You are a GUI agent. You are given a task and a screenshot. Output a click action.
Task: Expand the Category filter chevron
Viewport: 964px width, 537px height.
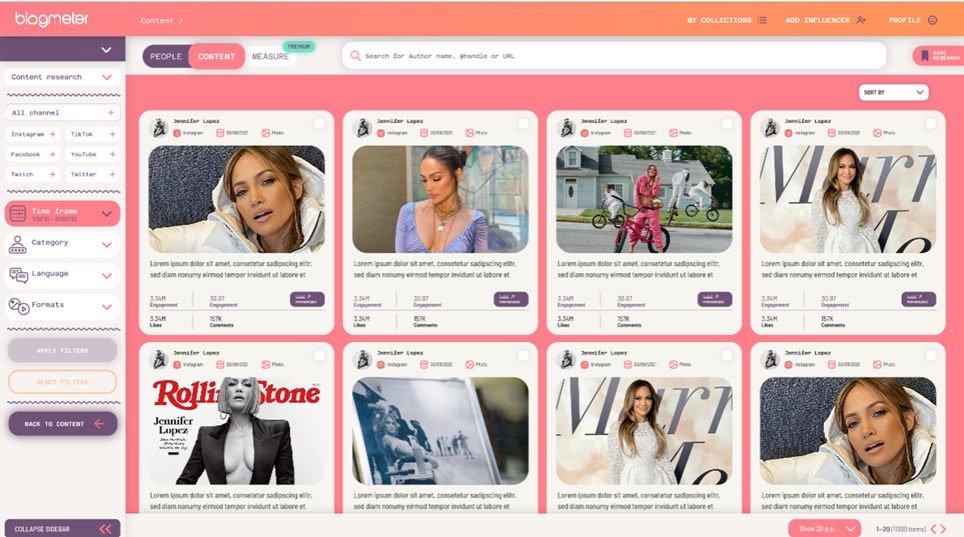point(106,245)
